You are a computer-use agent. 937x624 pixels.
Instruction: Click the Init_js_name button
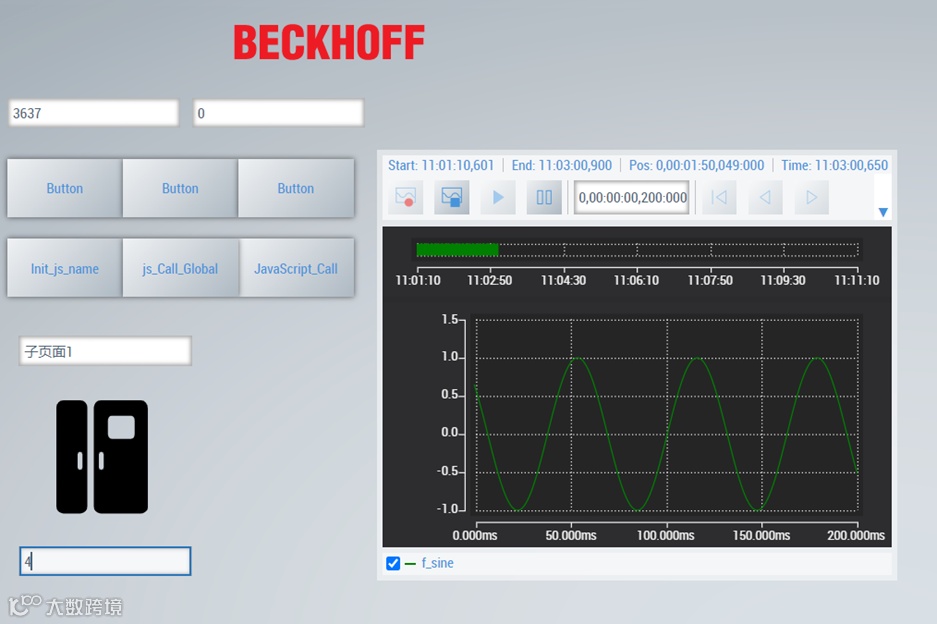[x=65, y=268]
